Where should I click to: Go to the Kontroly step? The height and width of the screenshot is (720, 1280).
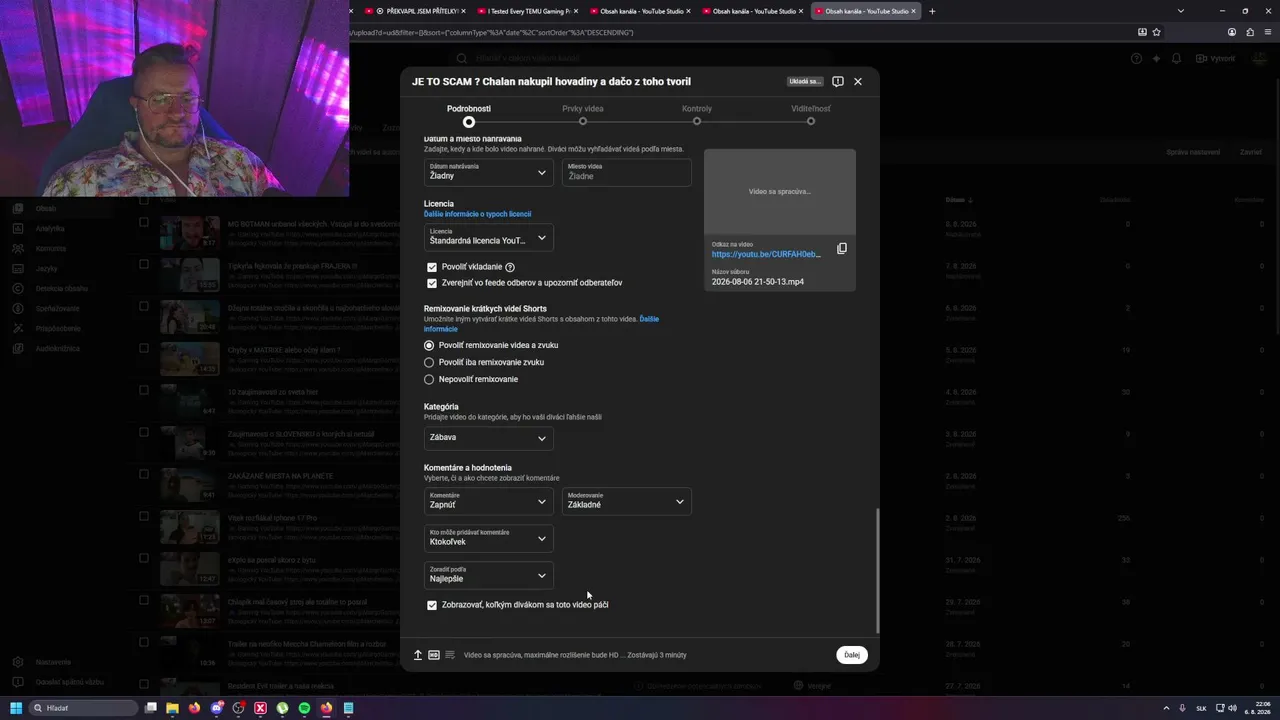697,115
